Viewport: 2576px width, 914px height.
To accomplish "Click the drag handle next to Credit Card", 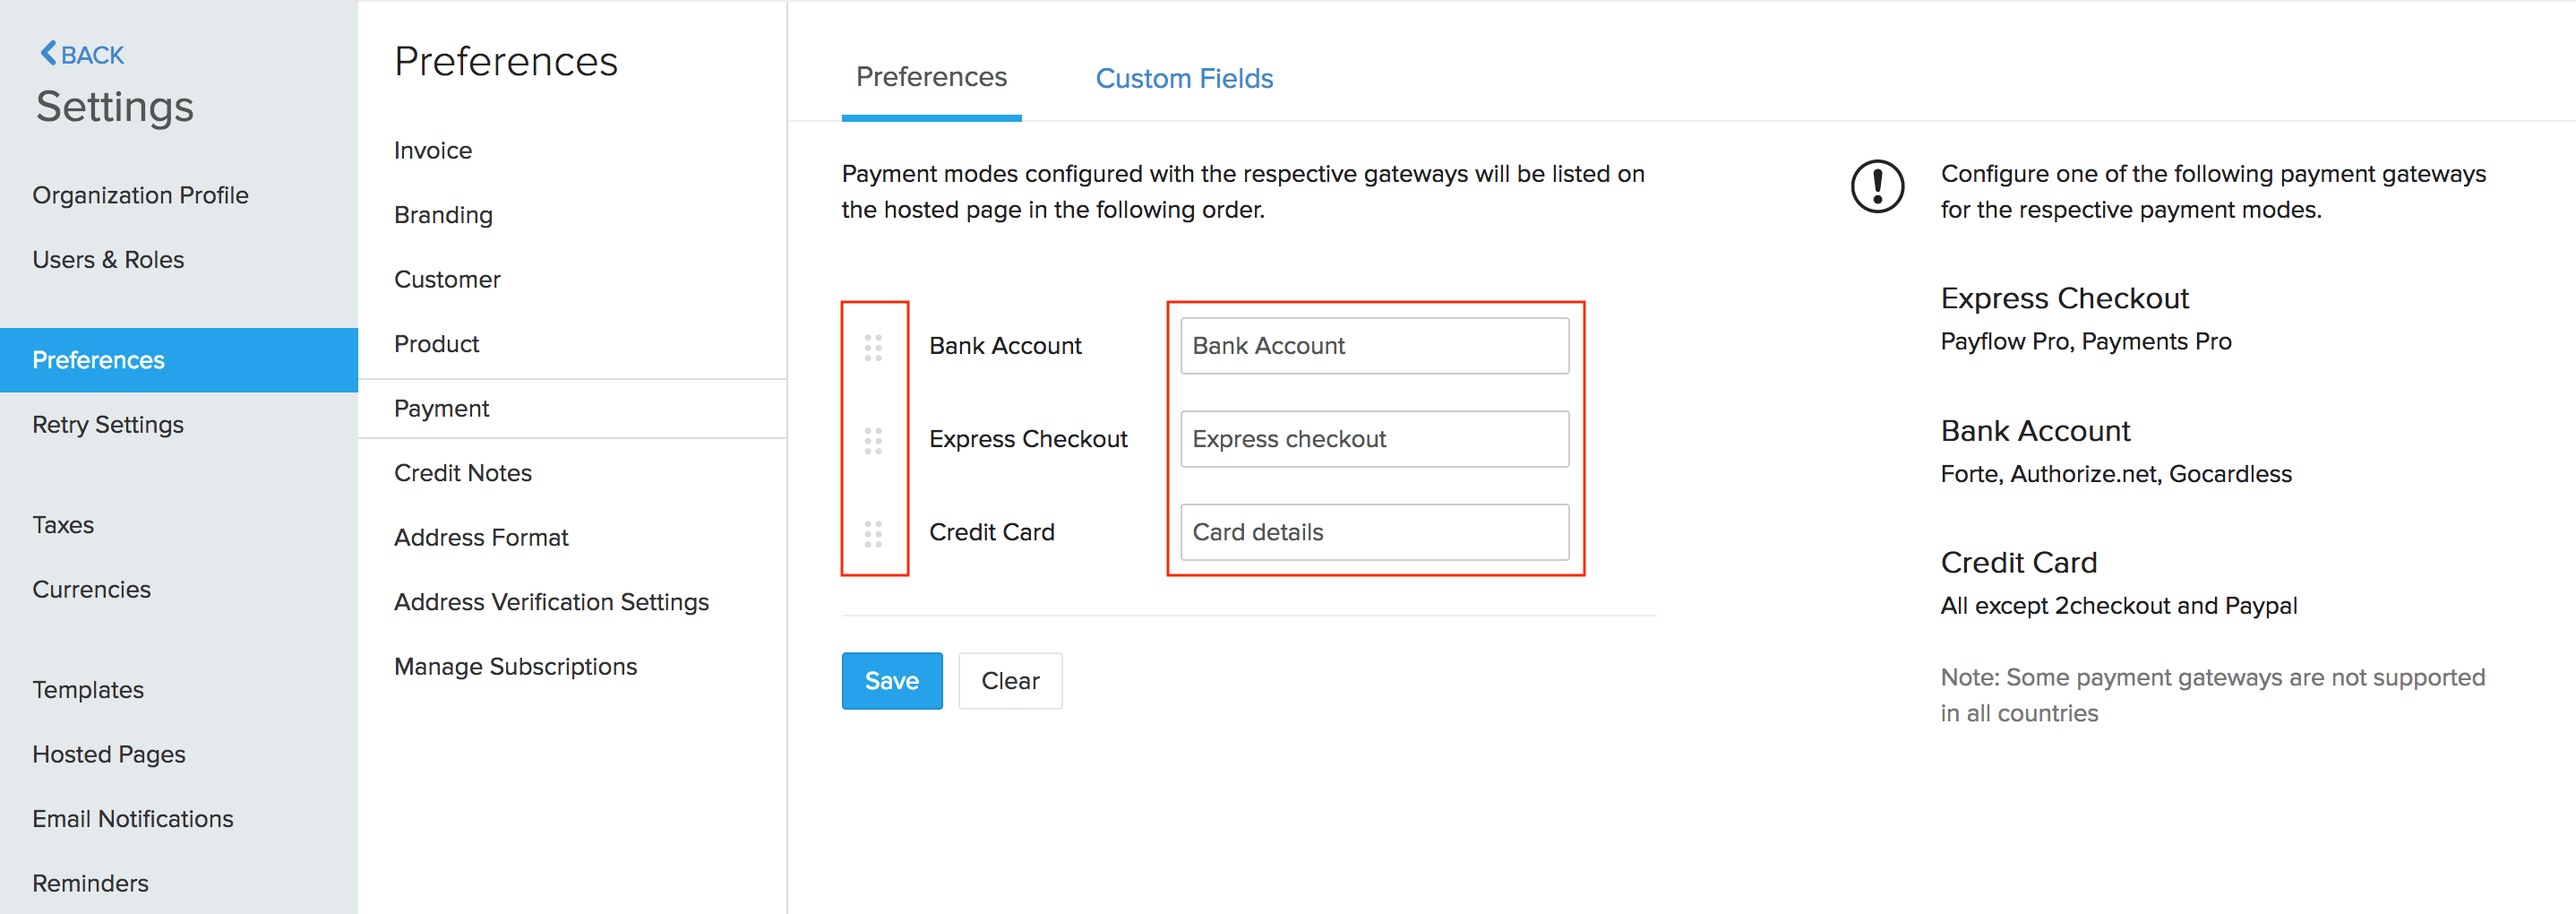I will [873, 531].
